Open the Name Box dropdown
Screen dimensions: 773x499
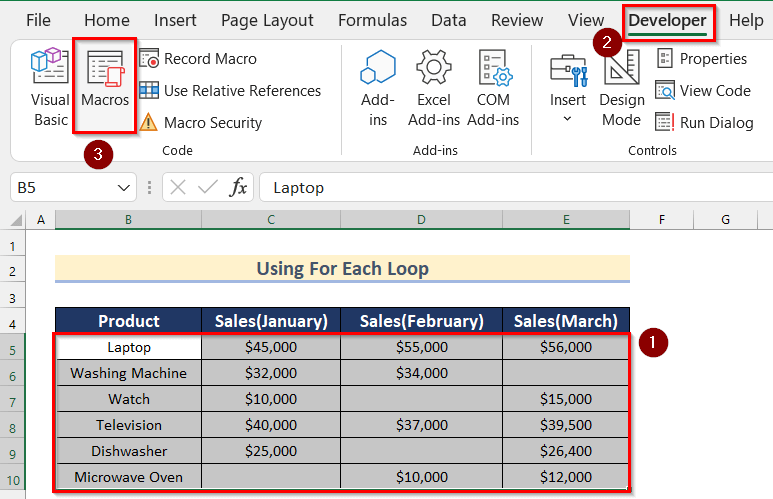[125, 188]
